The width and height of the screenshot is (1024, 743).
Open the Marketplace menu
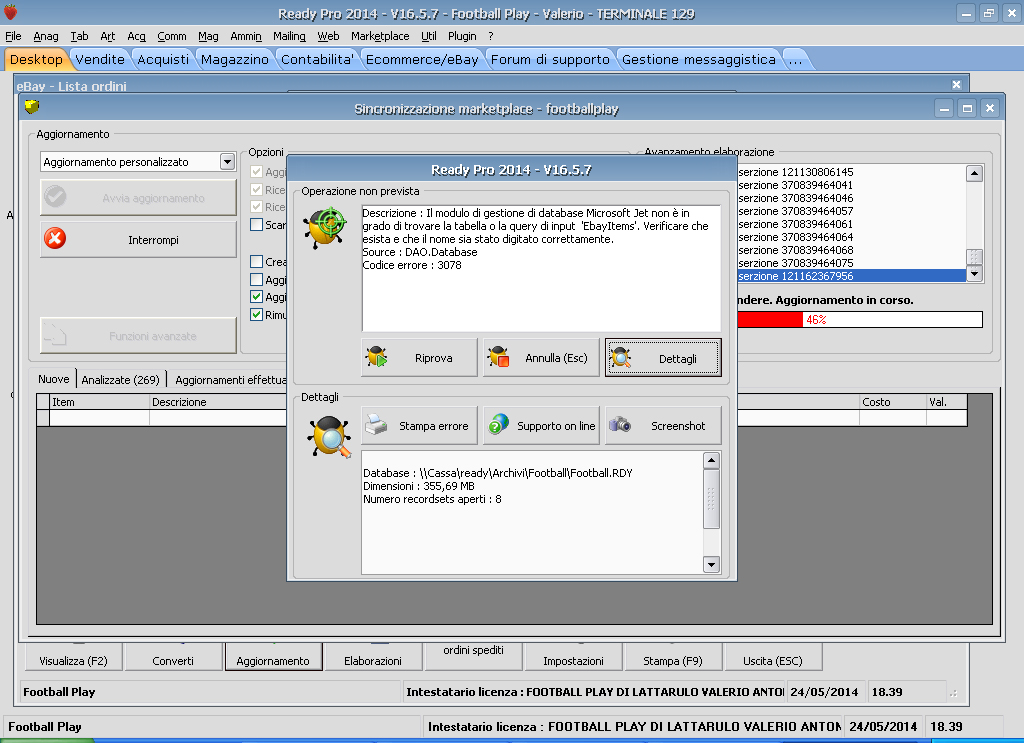pos(380,36)
